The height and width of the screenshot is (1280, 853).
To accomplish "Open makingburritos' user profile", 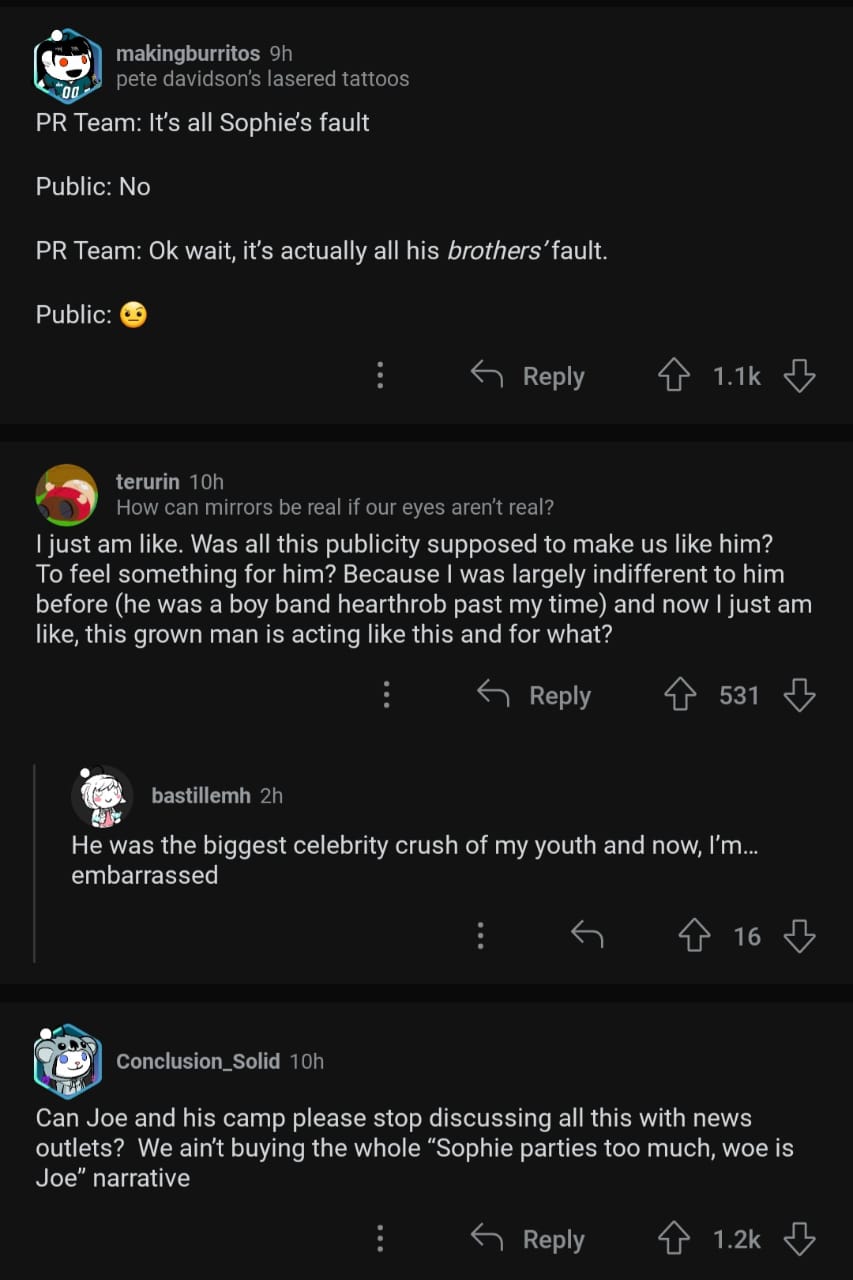I will click(x=187, y=53).
